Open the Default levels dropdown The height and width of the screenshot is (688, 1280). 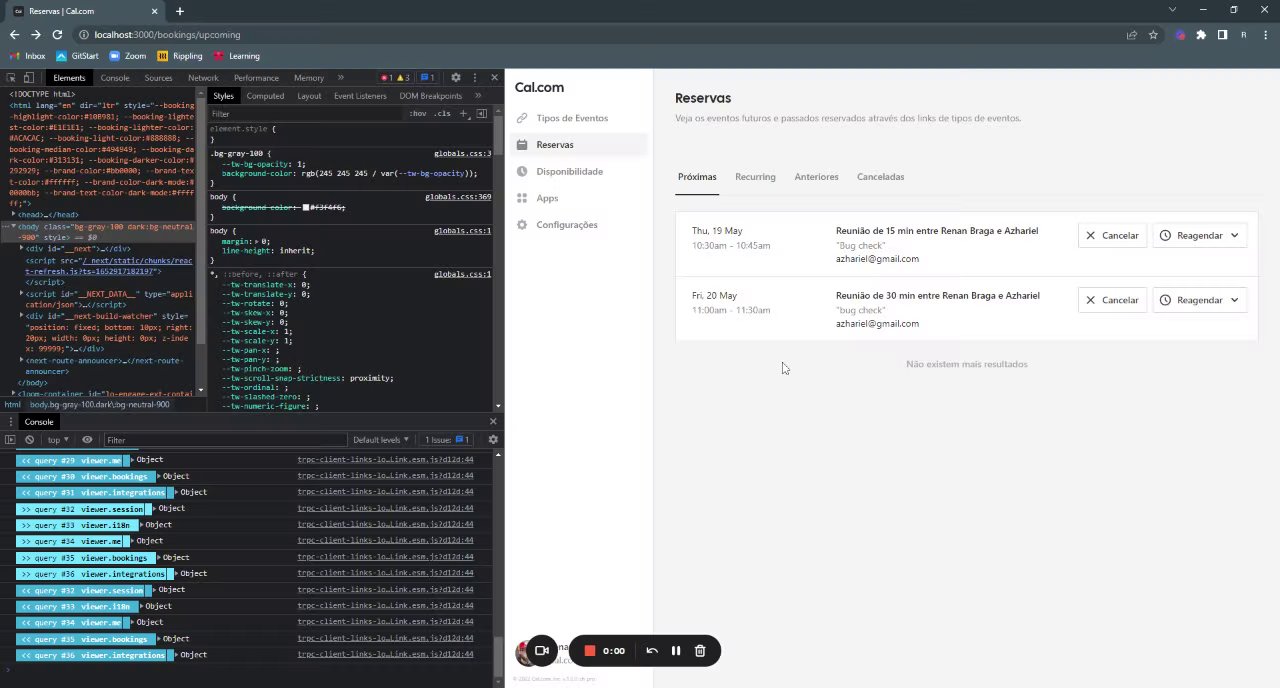point(381,439)
